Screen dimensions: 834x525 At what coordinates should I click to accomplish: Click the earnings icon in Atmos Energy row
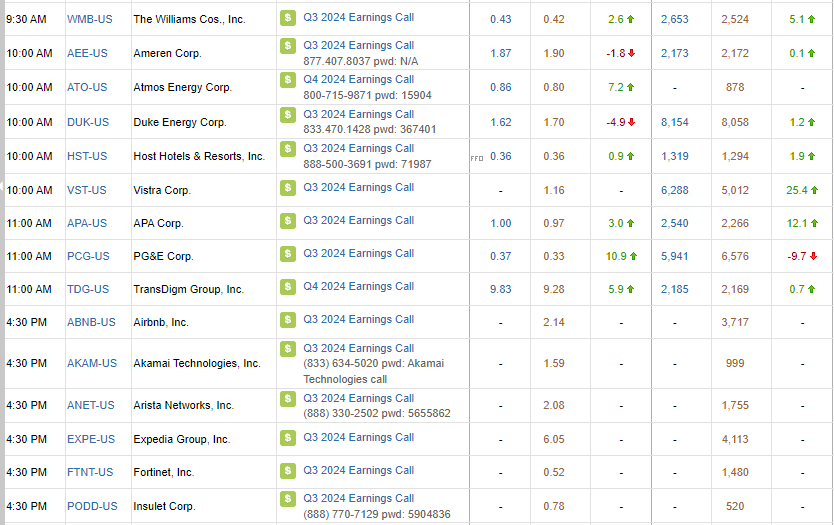pyautogui.click(x=288, y=80)
